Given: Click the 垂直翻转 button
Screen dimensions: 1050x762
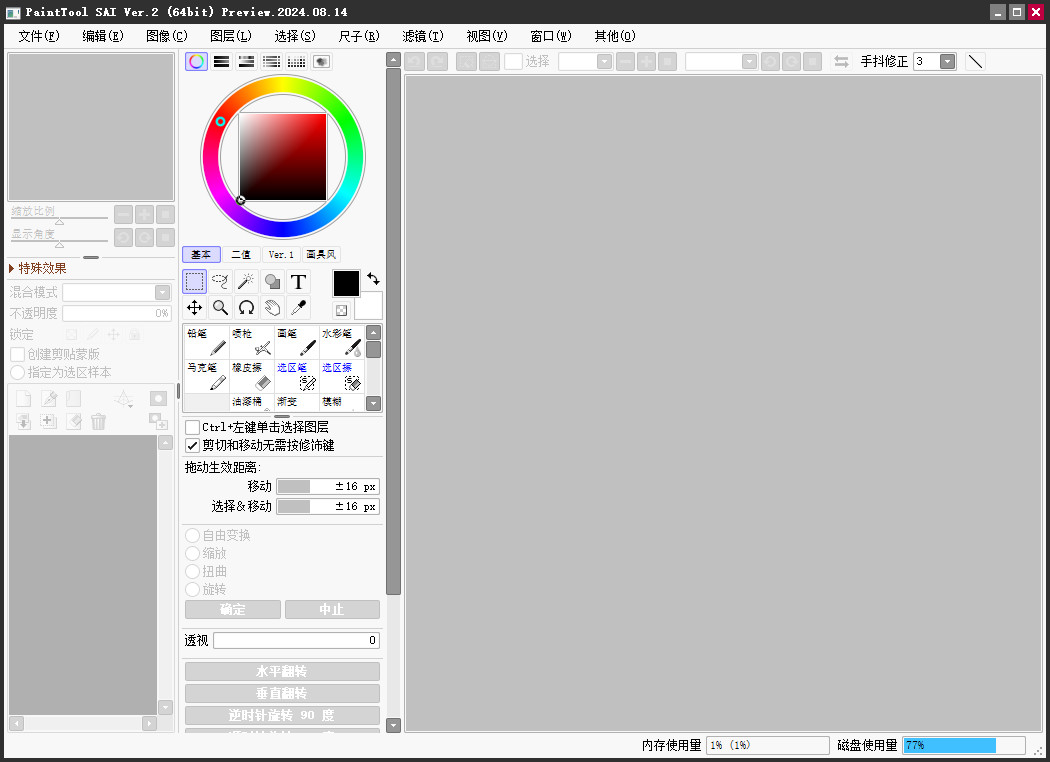Looking at the screenshot, I should 282,694.
